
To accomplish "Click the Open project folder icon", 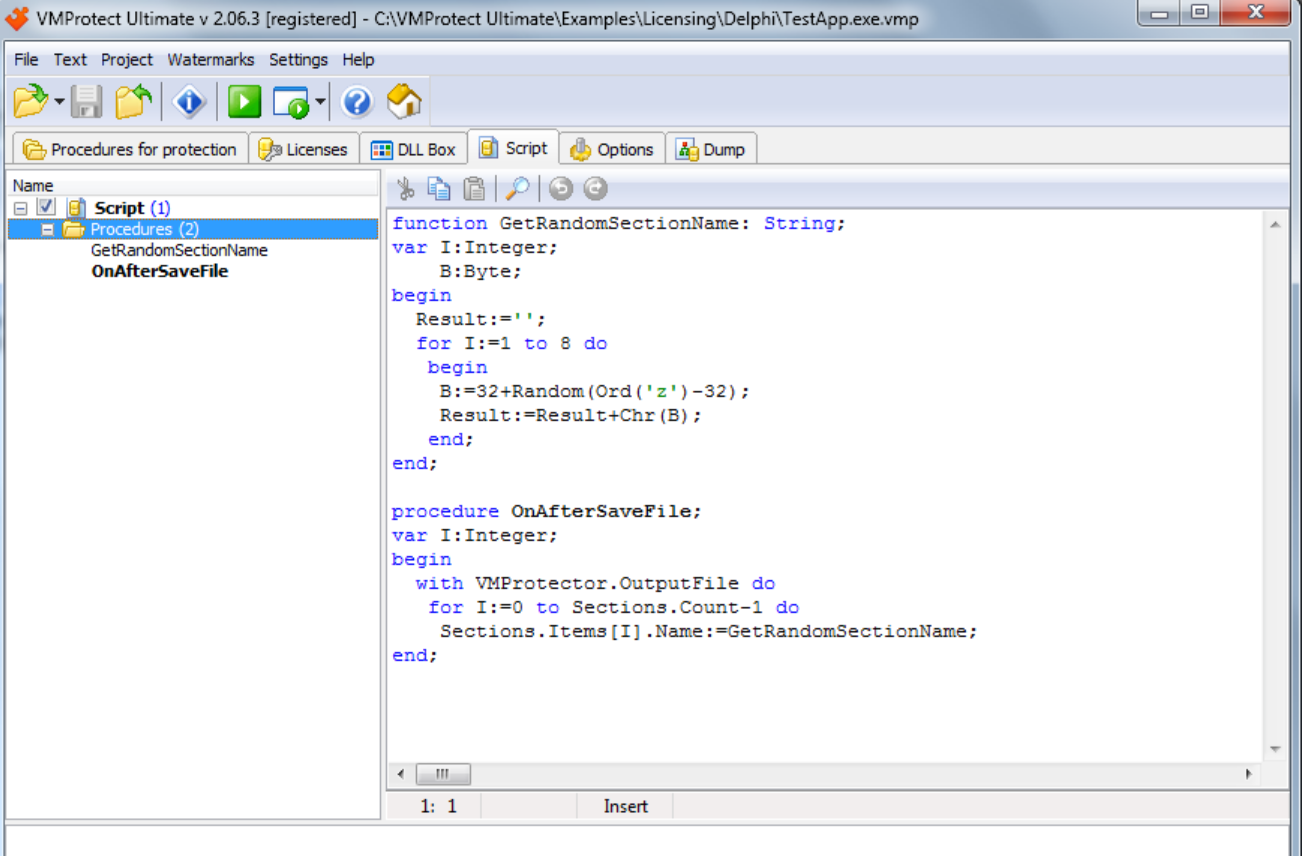I will 30,102.
